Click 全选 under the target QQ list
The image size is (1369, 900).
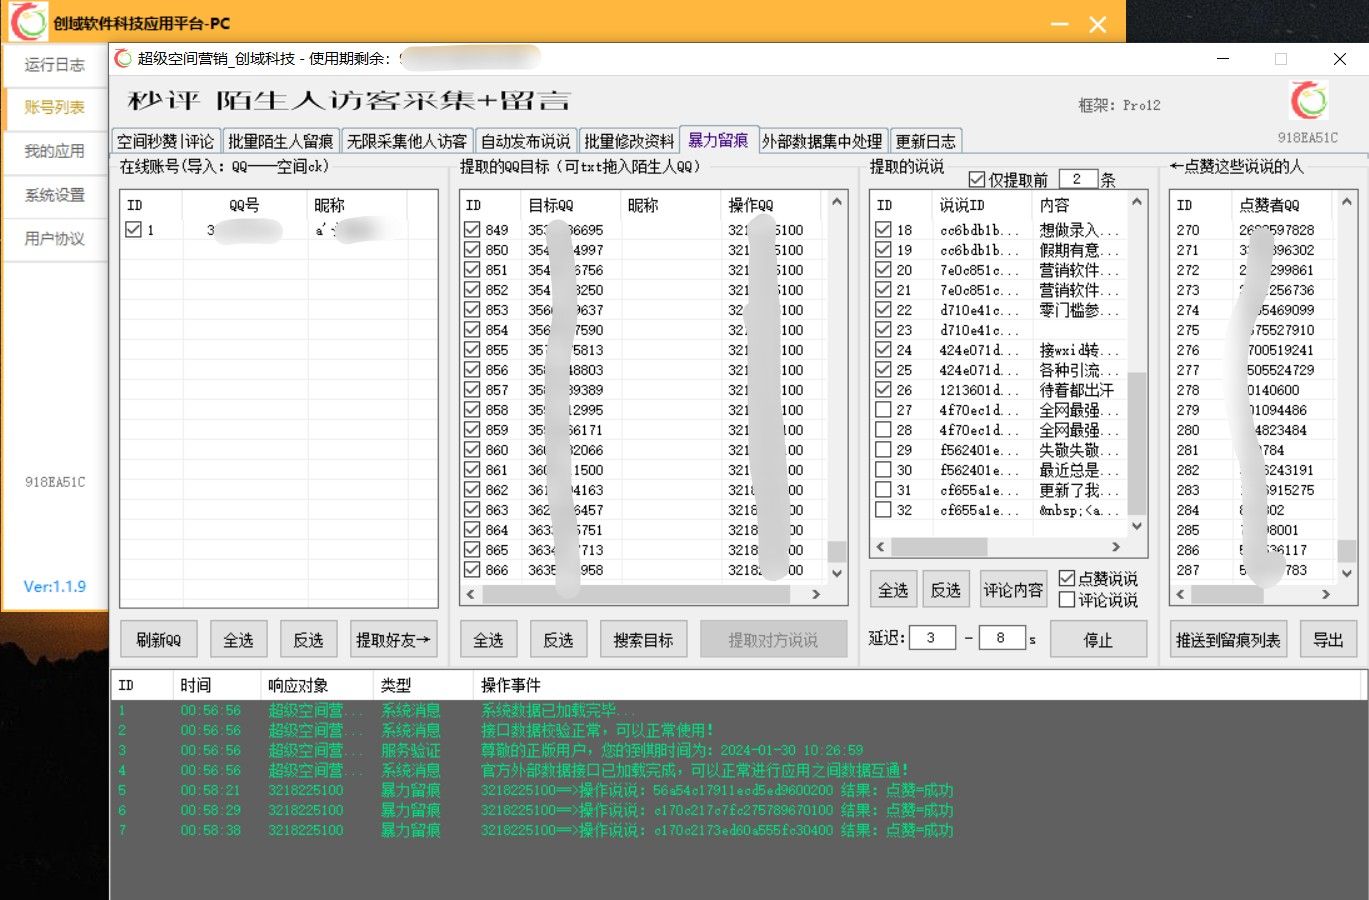point(488,640)
